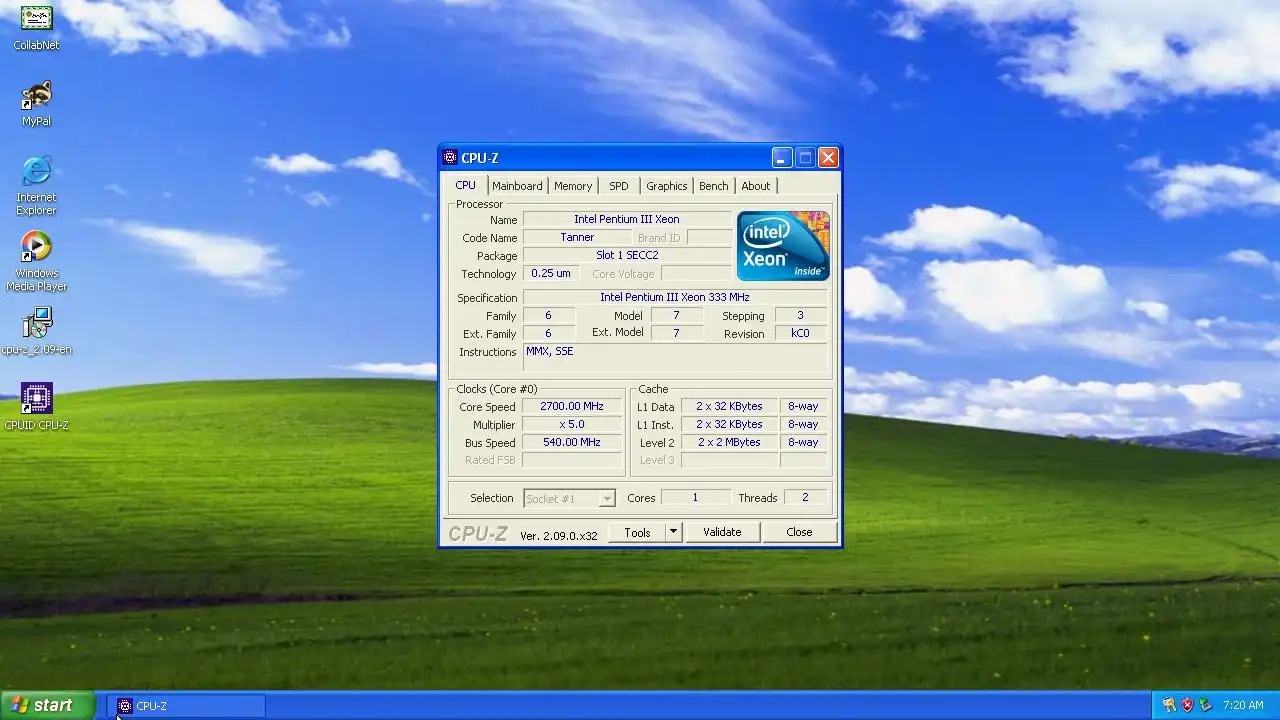The height and width of the screenshot is (720, 1280).
Task: Click the Tools button
Action: pyautogui.click(x=637, y=532)
